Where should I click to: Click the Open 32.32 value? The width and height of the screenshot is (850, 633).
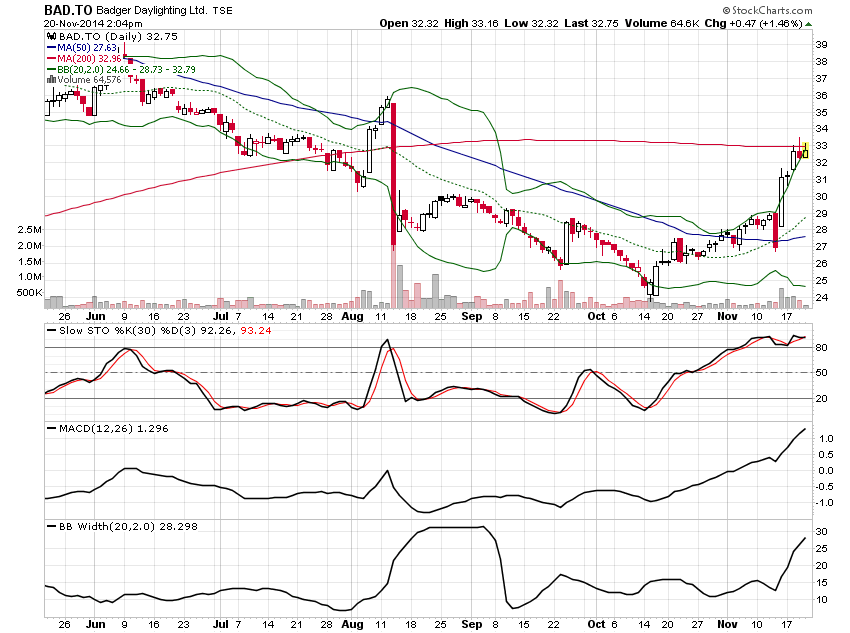(409, 23)
